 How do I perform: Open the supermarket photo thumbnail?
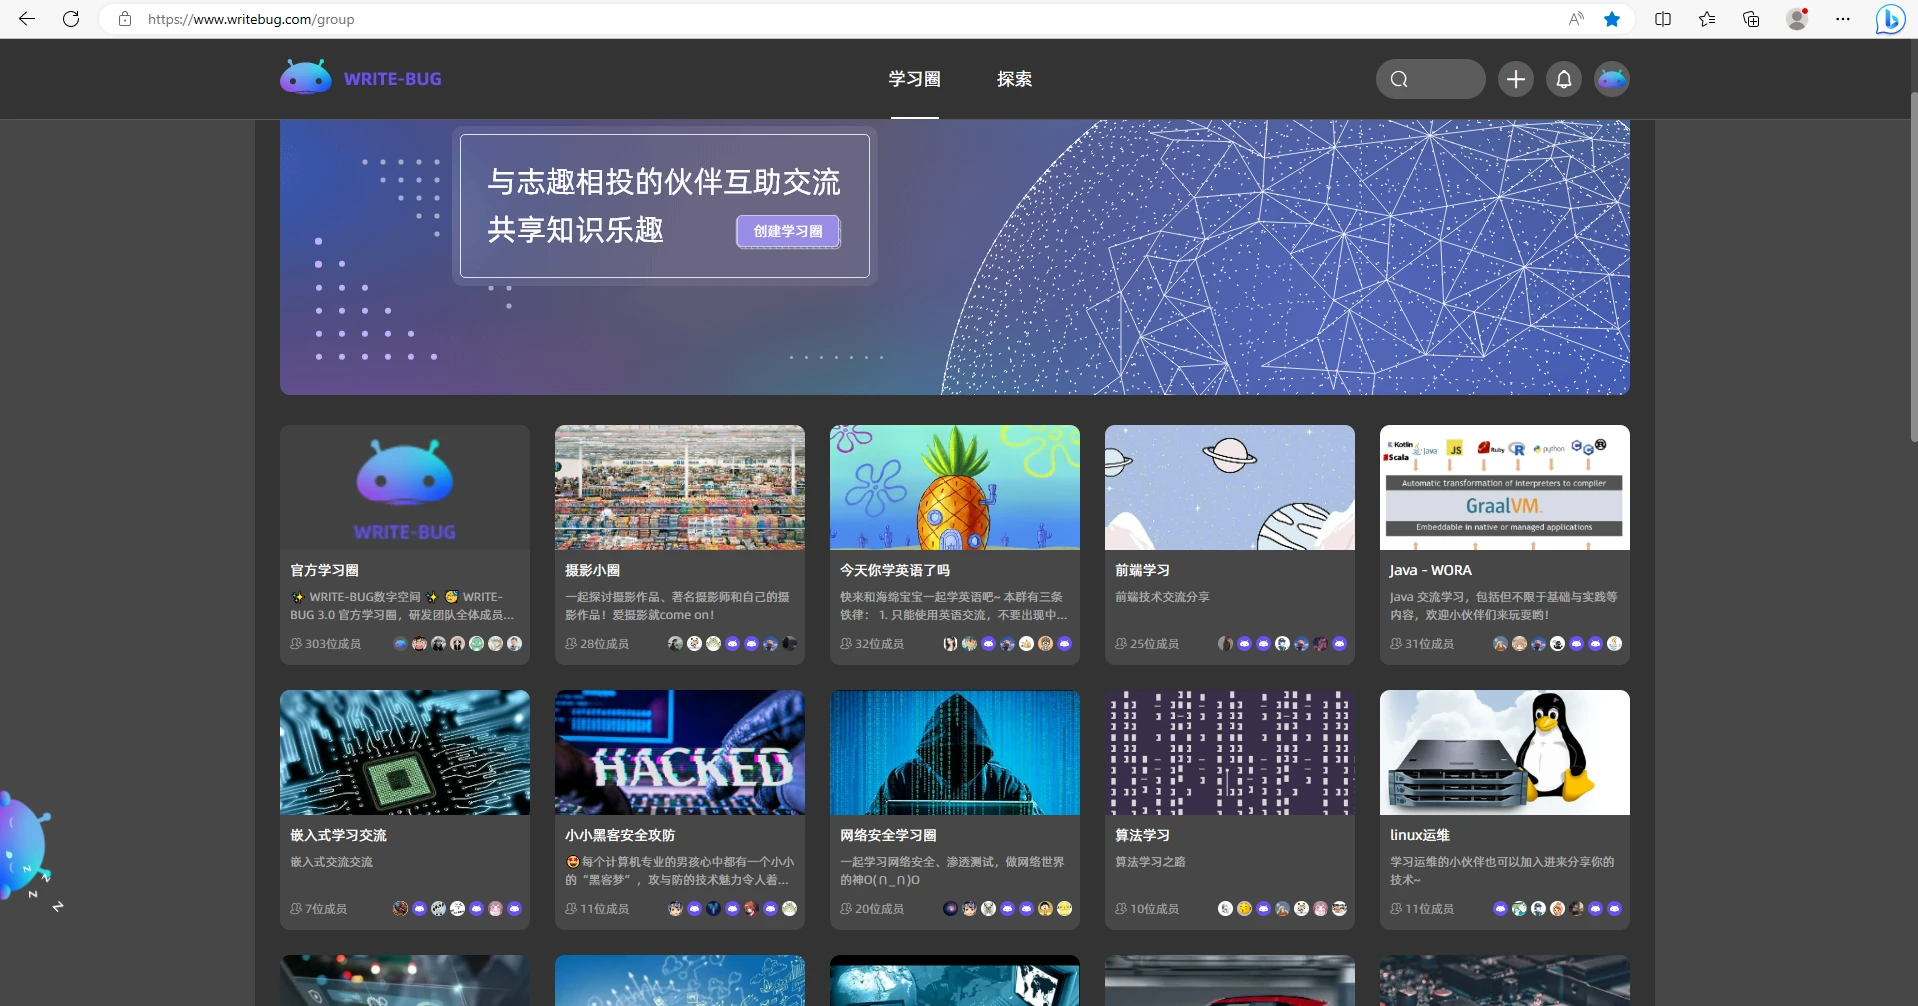[x=680, y=487]
